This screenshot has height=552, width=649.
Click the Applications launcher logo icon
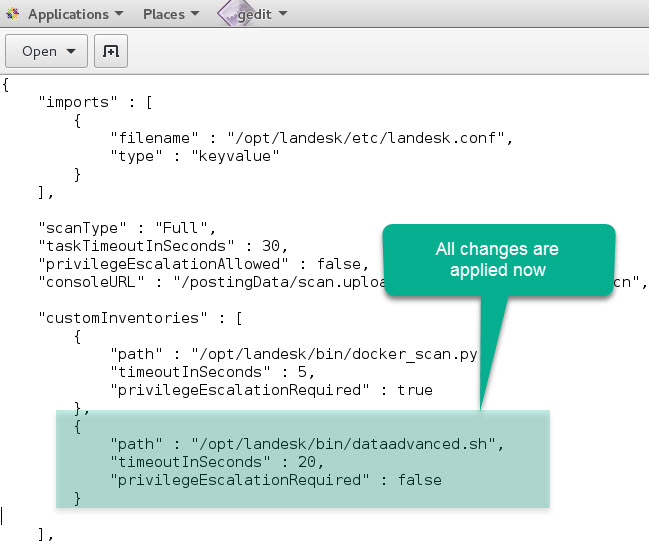pos(11,14)
